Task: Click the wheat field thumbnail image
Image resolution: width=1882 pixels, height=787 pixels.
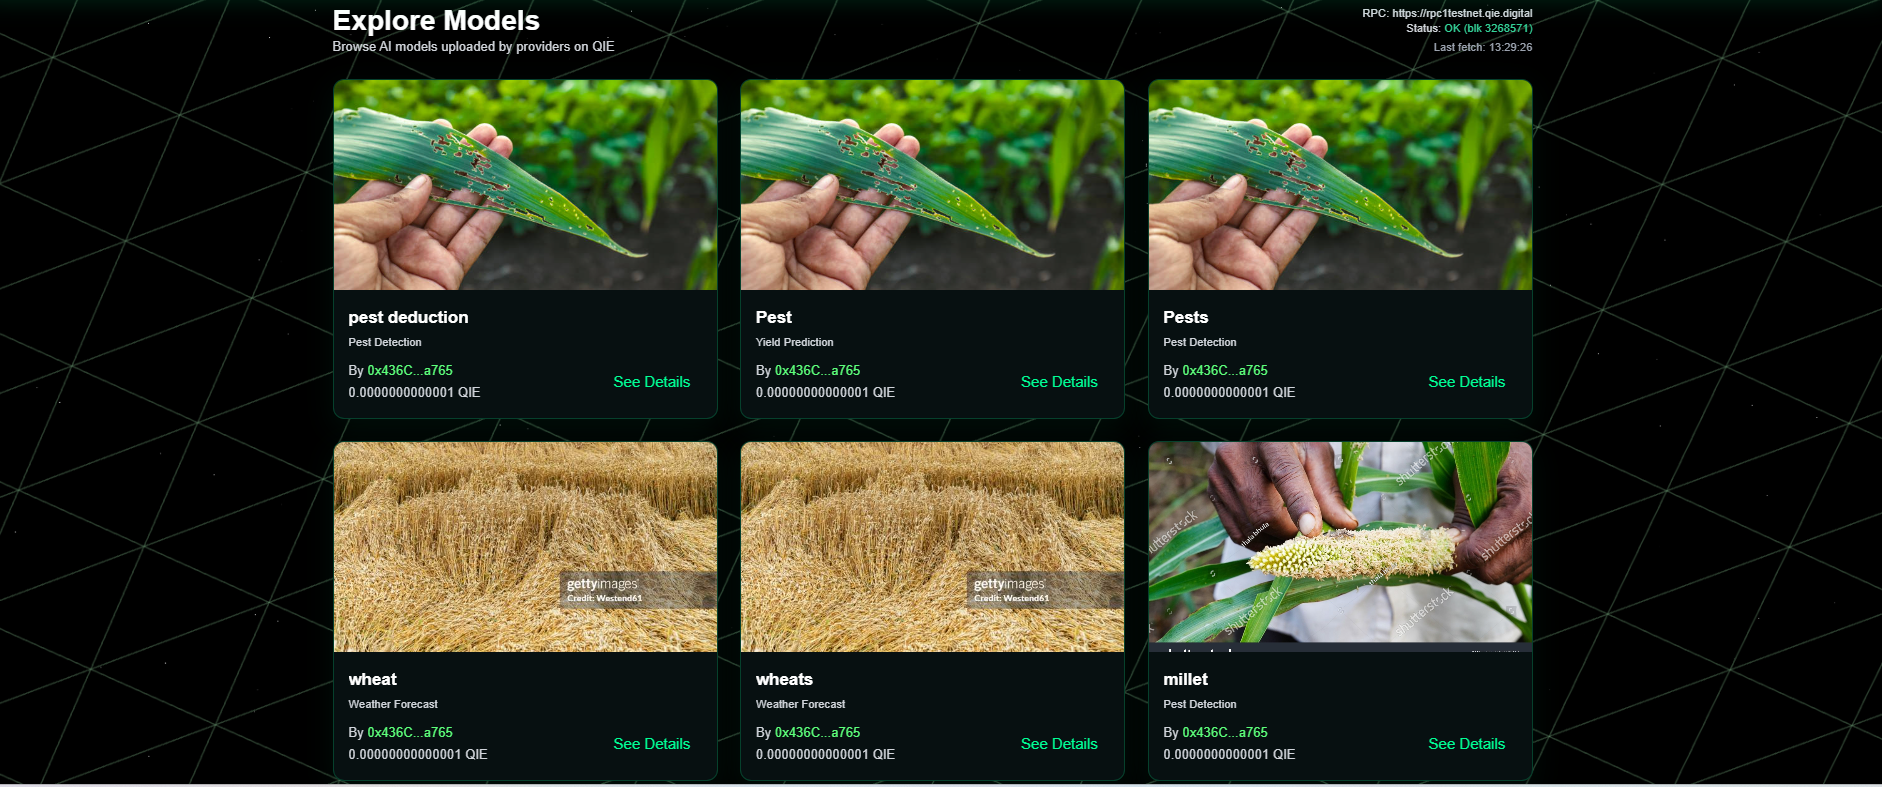Action: (x=525, y=547)
